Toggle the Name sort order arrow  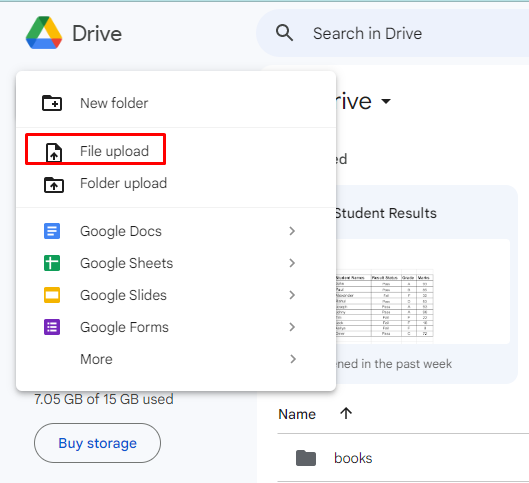click(346, 413)
